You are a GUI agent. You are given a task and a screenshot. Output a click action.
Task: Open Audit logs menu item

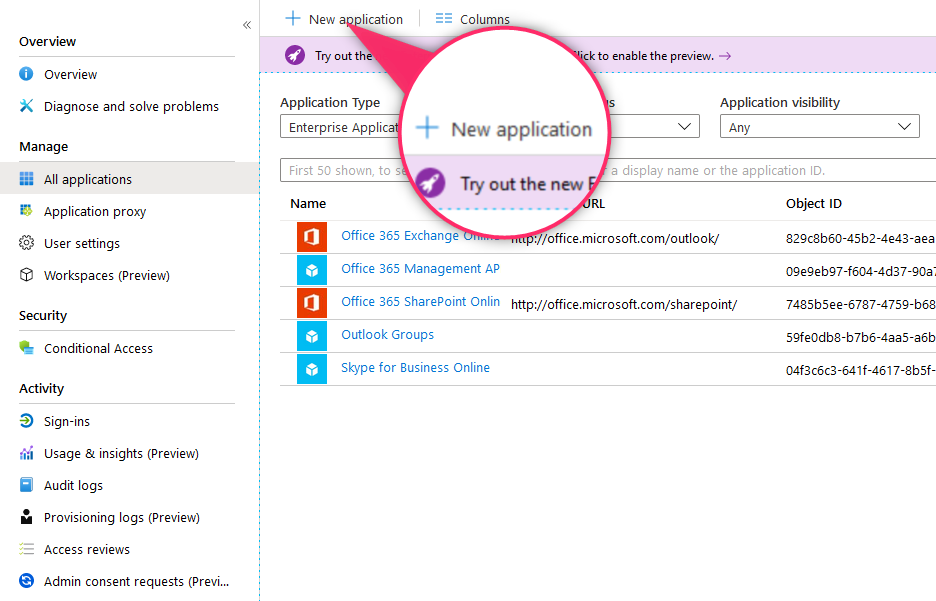pyautogui.click(x=73, y=485)
